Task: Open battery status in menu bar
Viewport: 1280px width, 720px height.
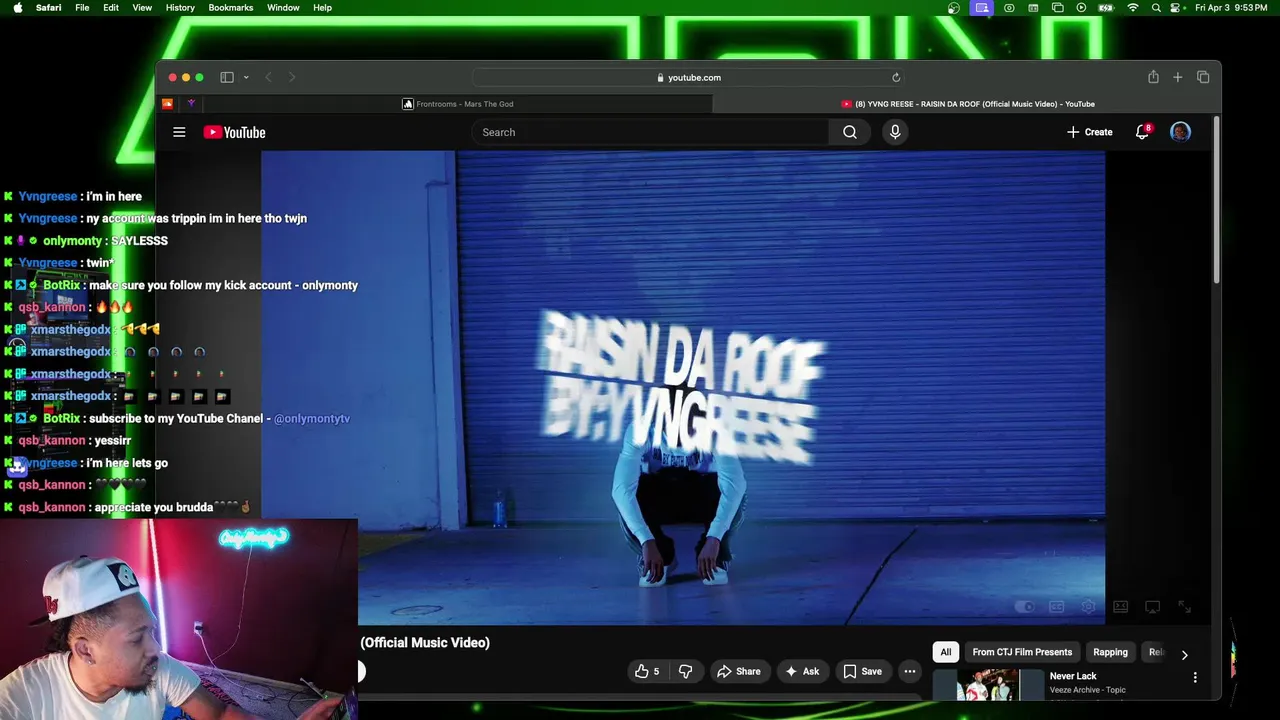Action: [1106, 8]
